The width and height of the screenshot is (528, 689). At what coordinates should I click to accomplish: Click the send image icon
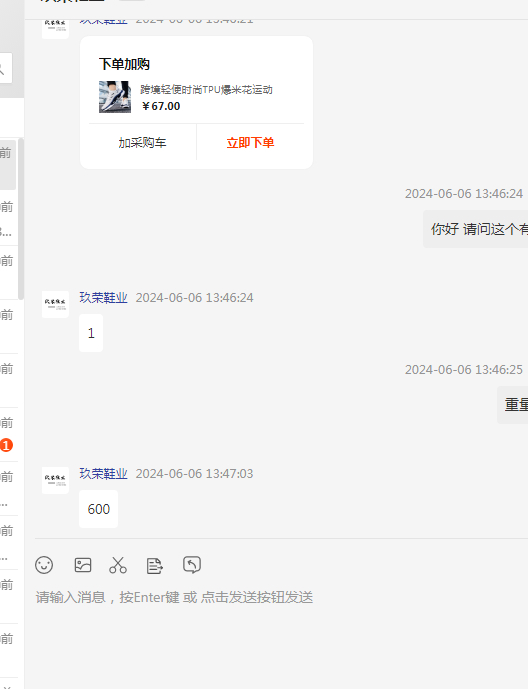[83, 565]
